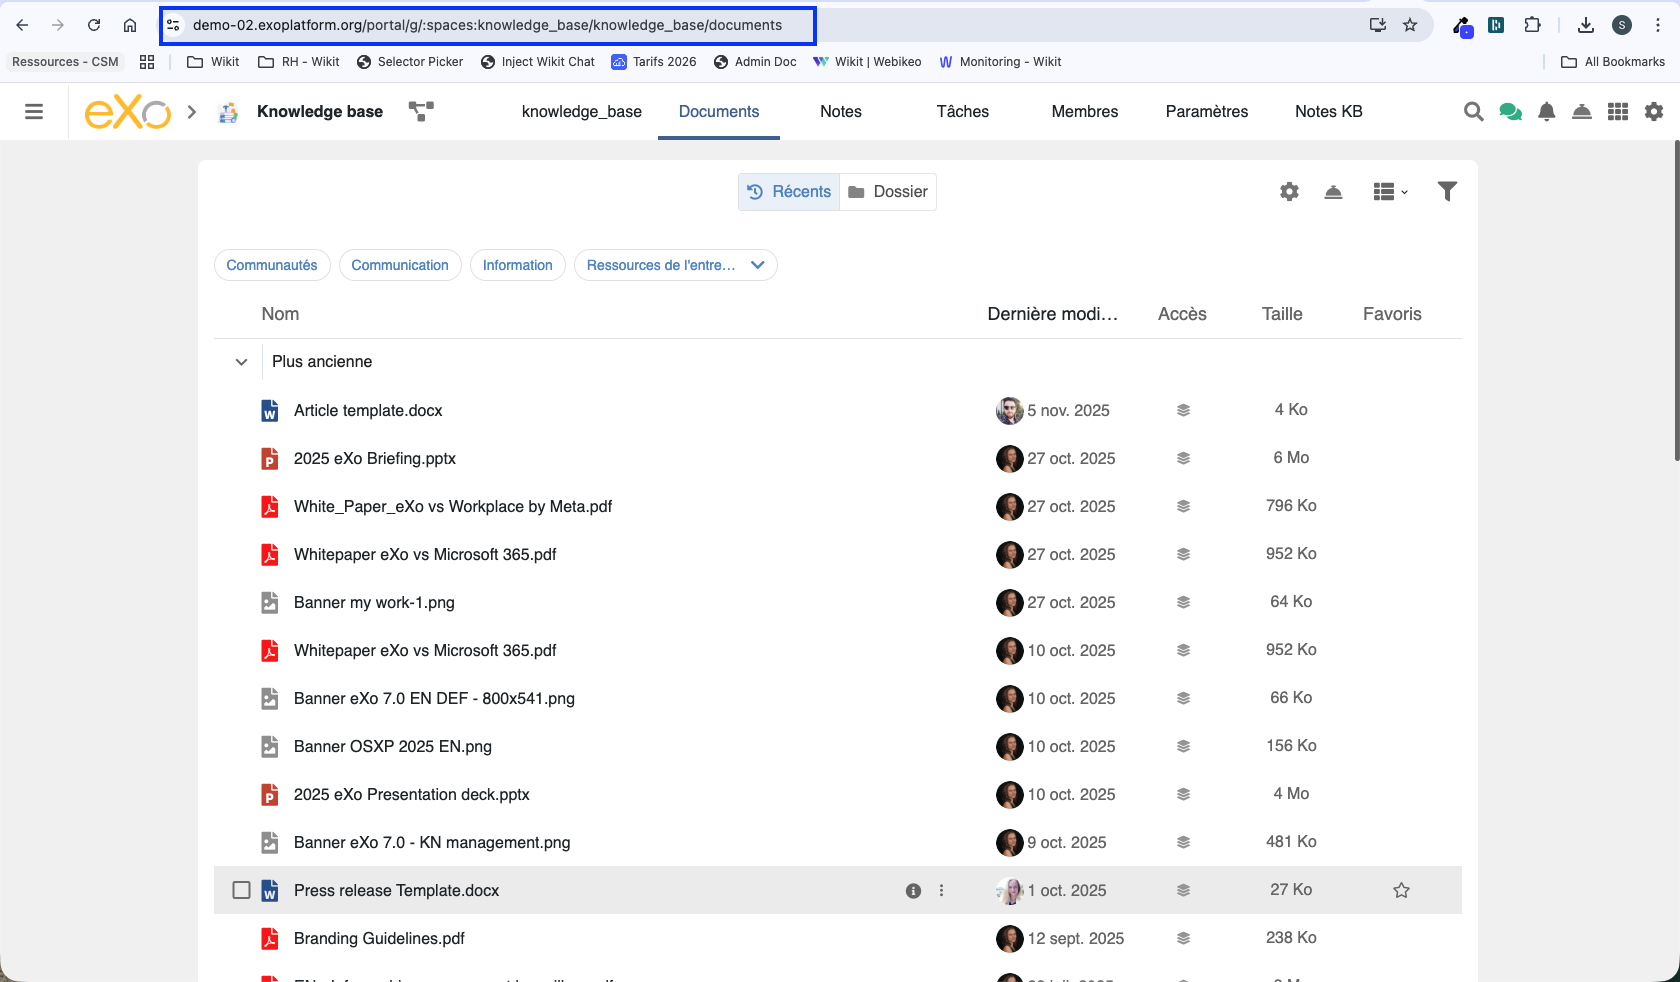
Task: Sort by the Favoris column header
Action: click(x=1392, y=314)
